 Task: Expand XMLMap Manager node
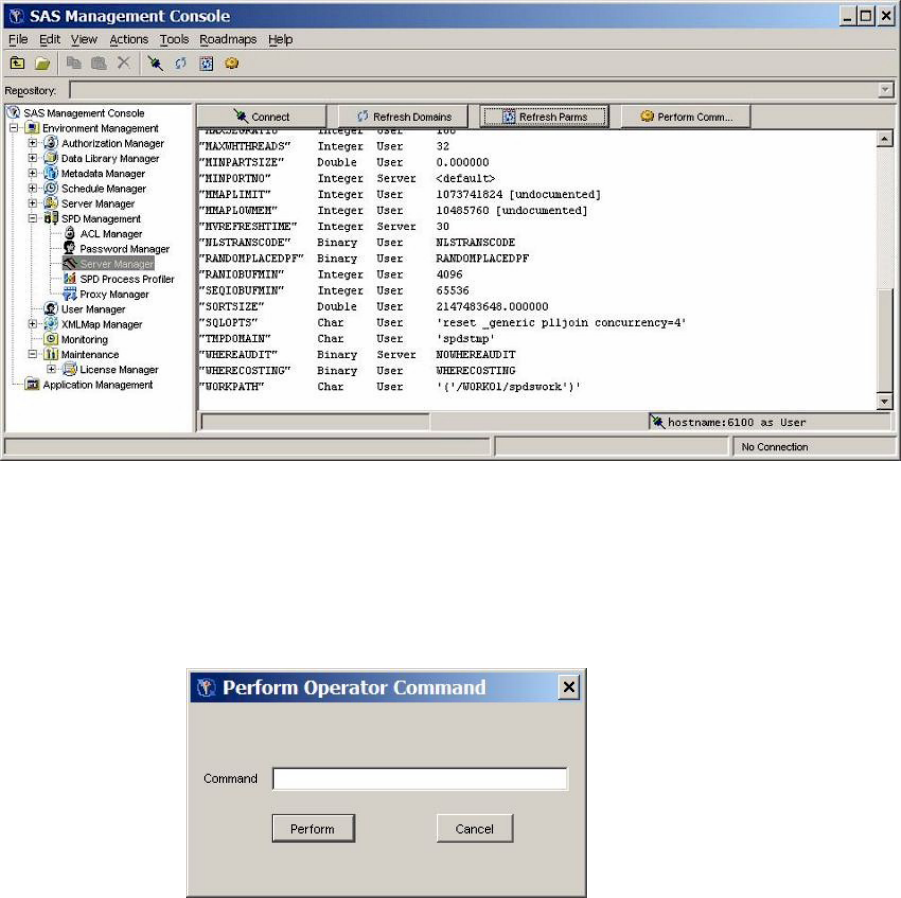(x=33, y=324)
